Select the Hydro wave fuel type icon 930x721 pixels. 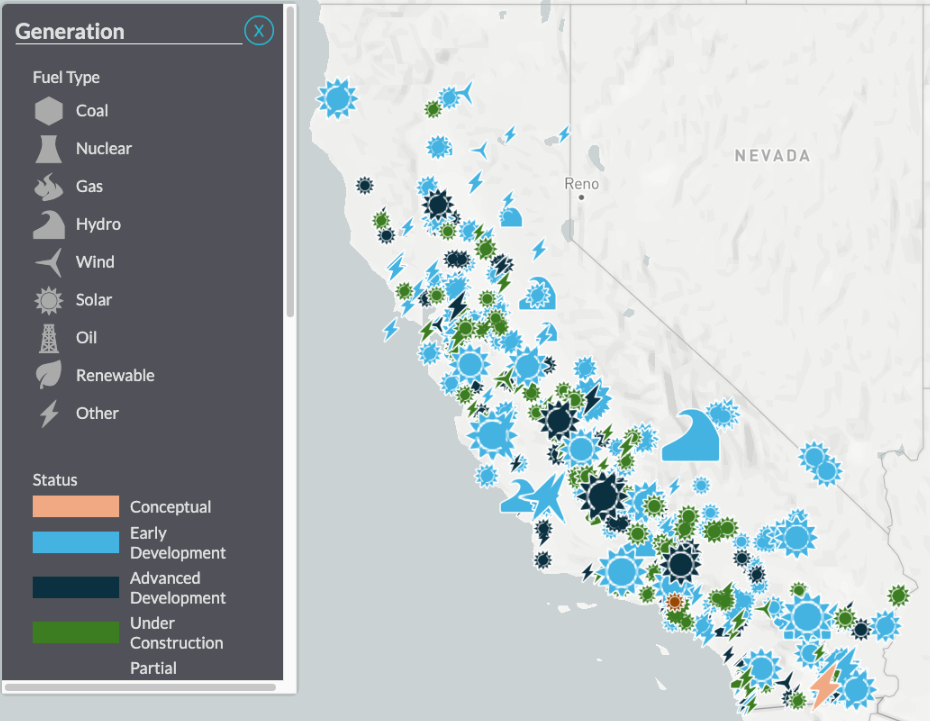48,224
